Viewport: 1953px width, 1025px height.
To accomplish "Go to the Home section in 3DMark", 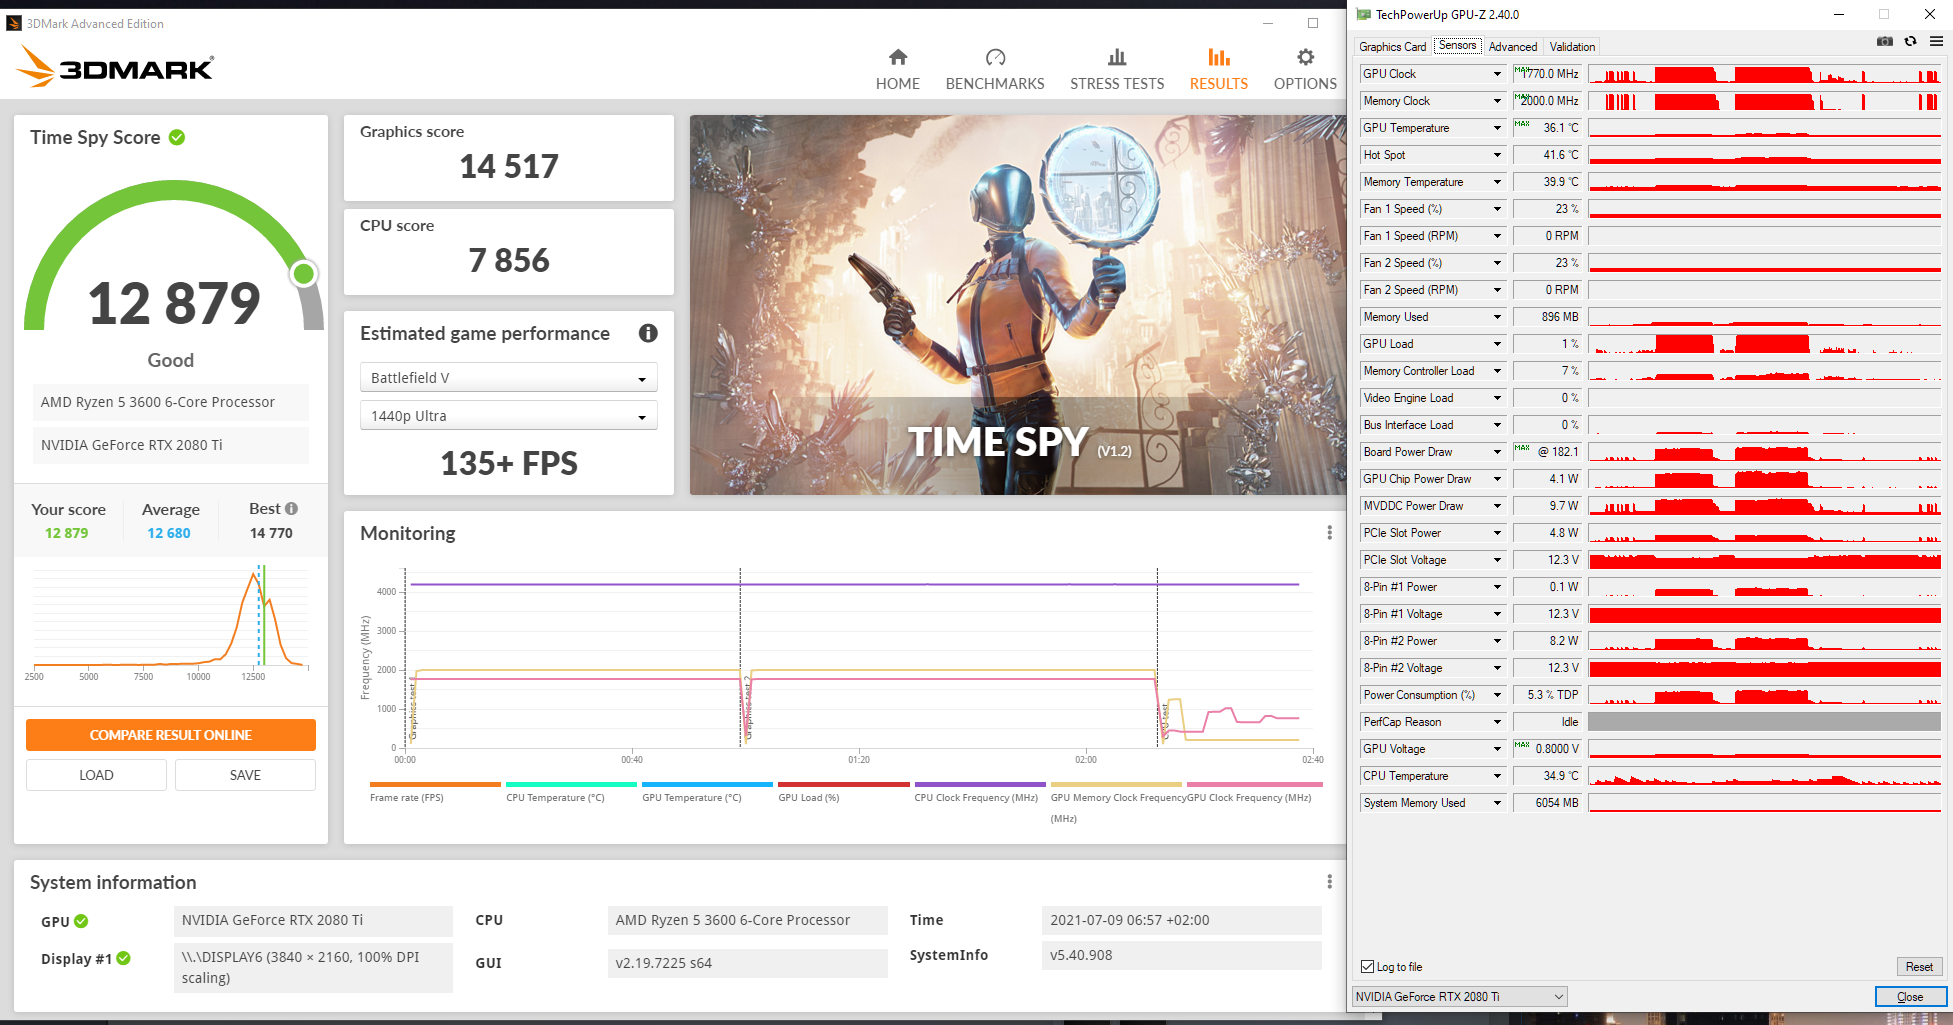I will pyautogui.click(x=897, y=69).
